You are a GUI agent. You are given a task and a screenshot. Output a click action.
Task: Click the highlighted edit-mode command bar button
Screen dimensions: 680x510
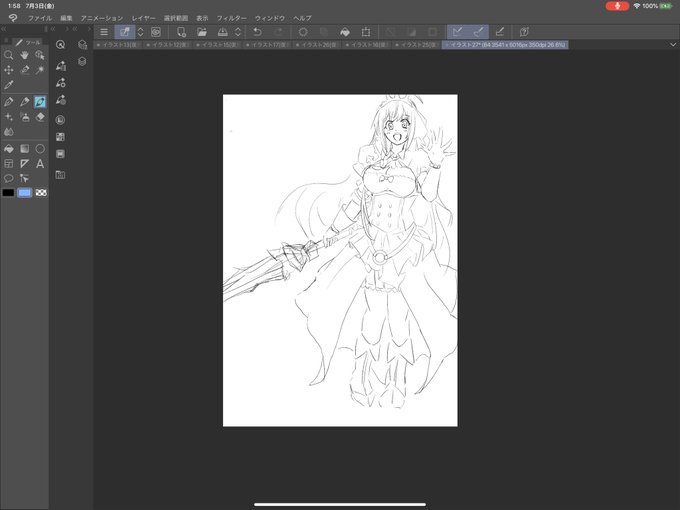click(124, 32)
